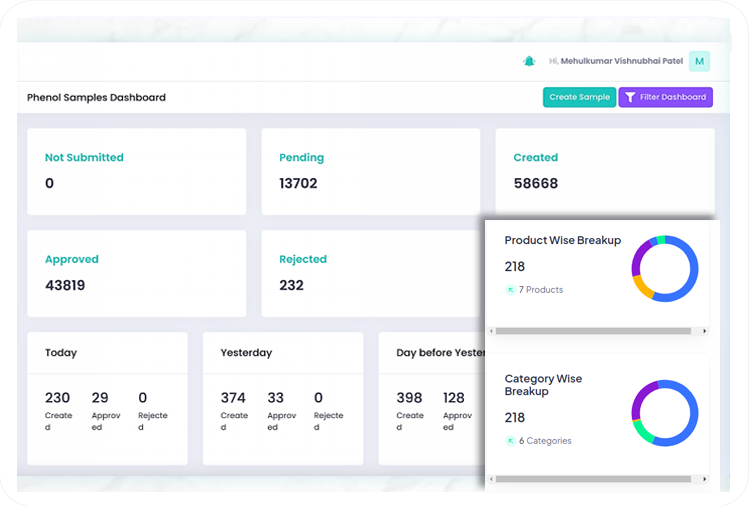Click the funnel icon on Filter Dashboard
Image resolution: width=749 pixels, height=506 pixels.
[x=630, y=97]
